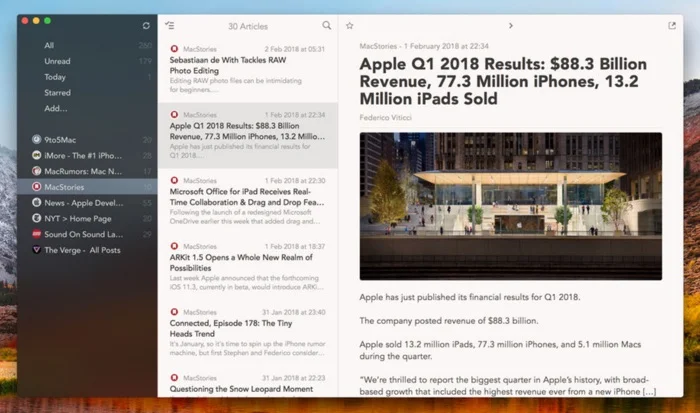Viewport: 700px width, 413px height.
Task: Go to next article with chevron arrow
Action: [511, 26]
